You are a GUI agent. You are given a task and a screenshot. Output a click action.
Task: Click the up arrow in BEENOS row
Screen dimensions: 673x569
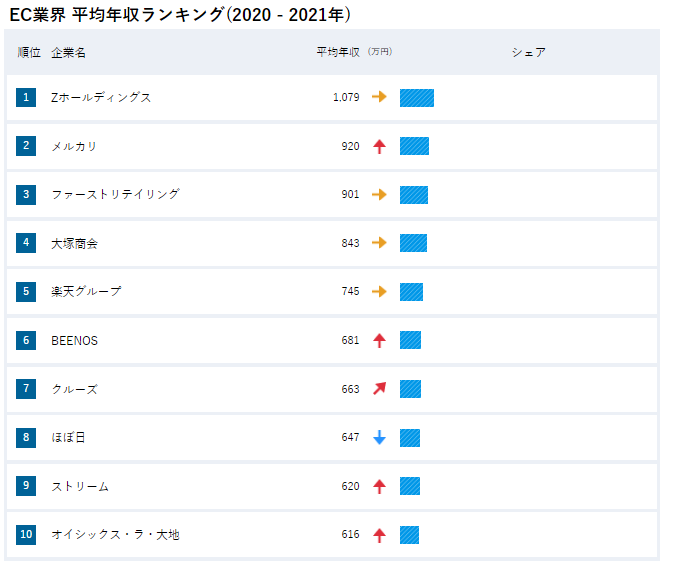point(379,341)
